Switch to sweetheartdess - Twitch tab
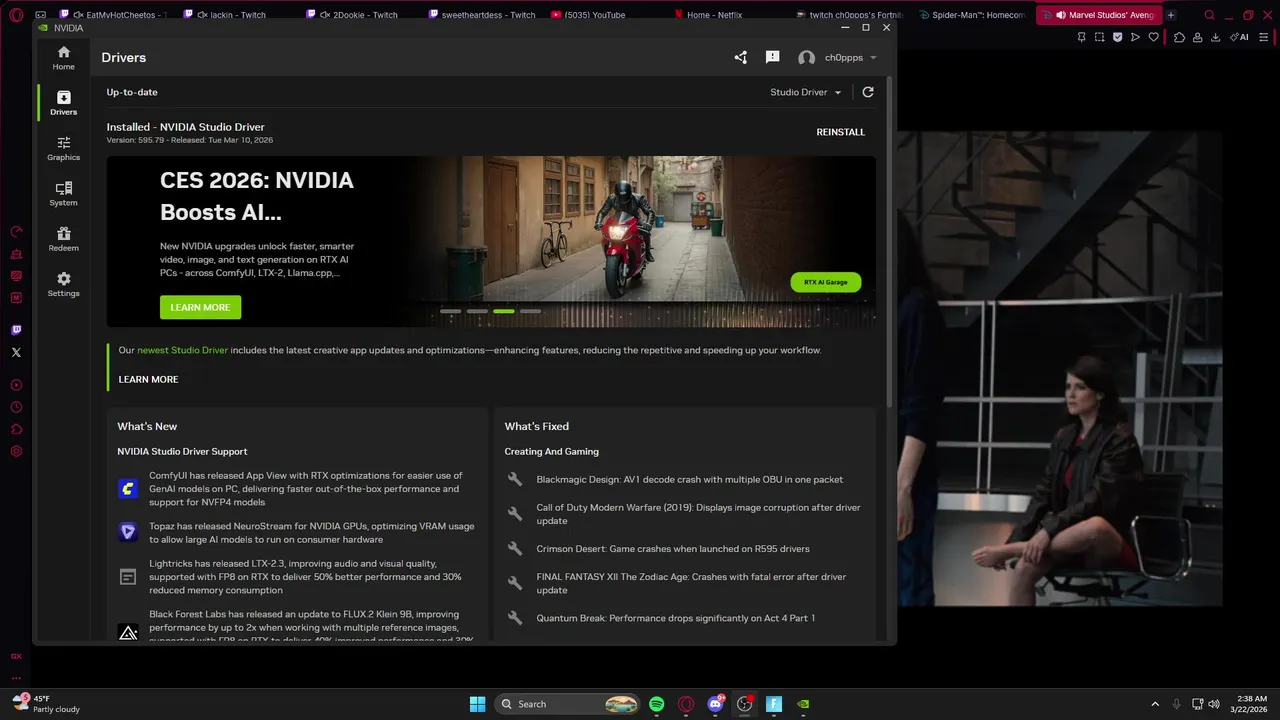 pos(481,15)
